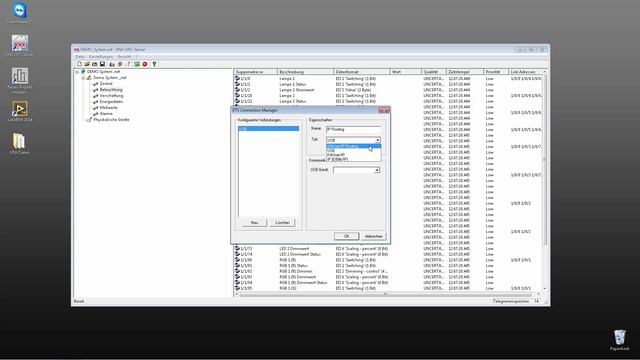Open TeamViewer desktop shortcut
The width and height of the screenshot is (640, 360).
point(19,13)
